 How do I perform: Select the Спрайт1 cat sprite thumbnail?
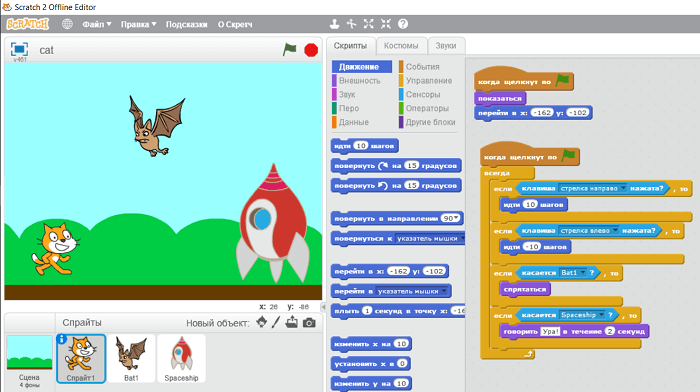click(81, 359)
